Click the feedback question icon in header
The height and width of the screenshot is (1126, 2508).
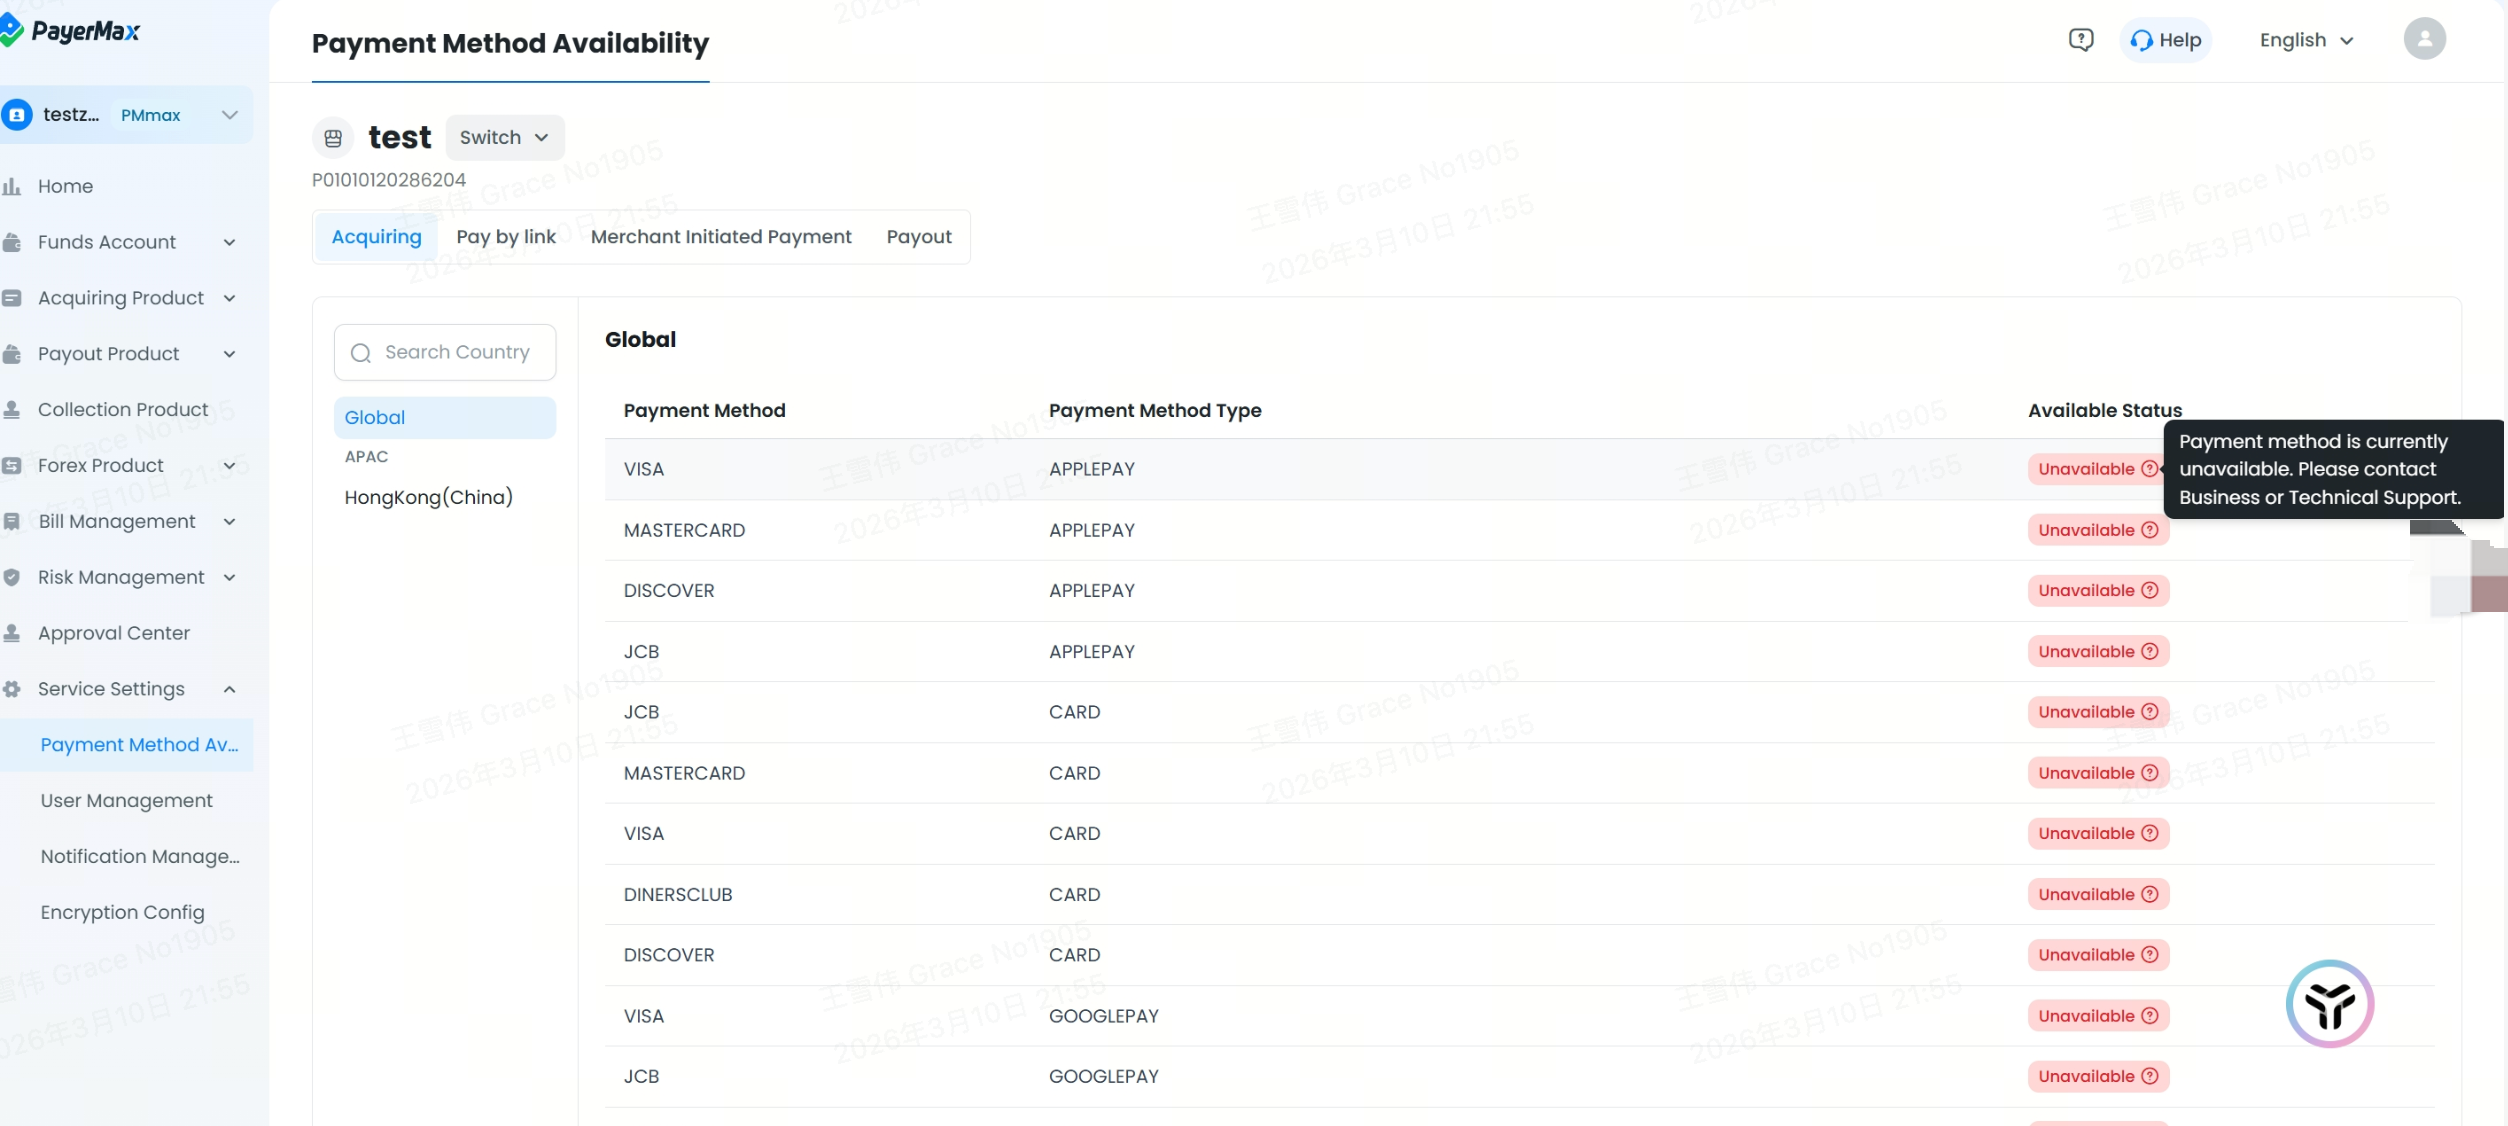2081,40
